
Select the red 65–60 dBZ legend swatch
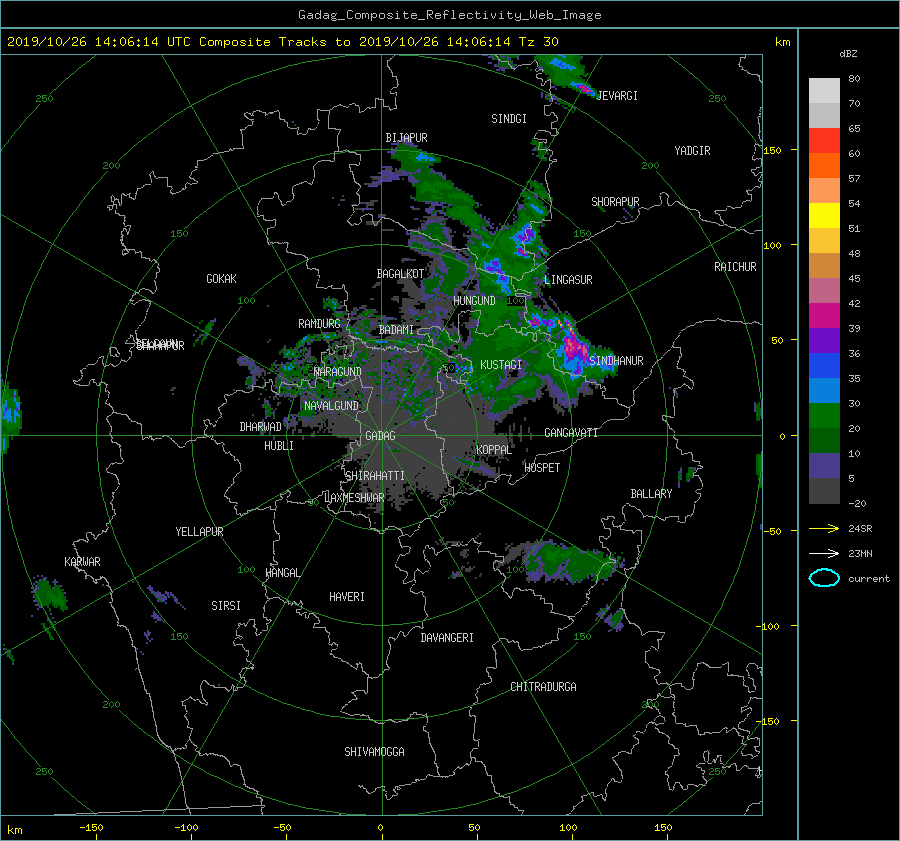pyautogui.click(x=824, y=141)
